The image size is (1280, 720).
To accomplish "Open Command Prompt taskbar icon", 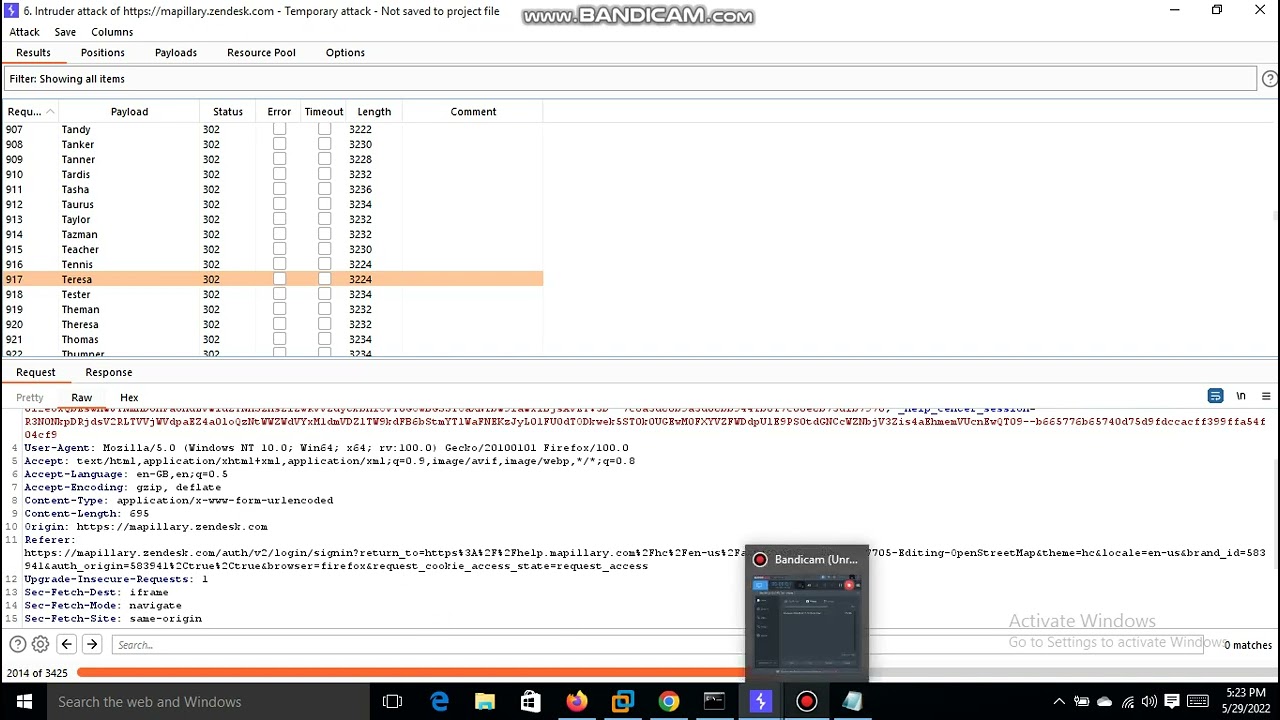I will click(714, 702).
